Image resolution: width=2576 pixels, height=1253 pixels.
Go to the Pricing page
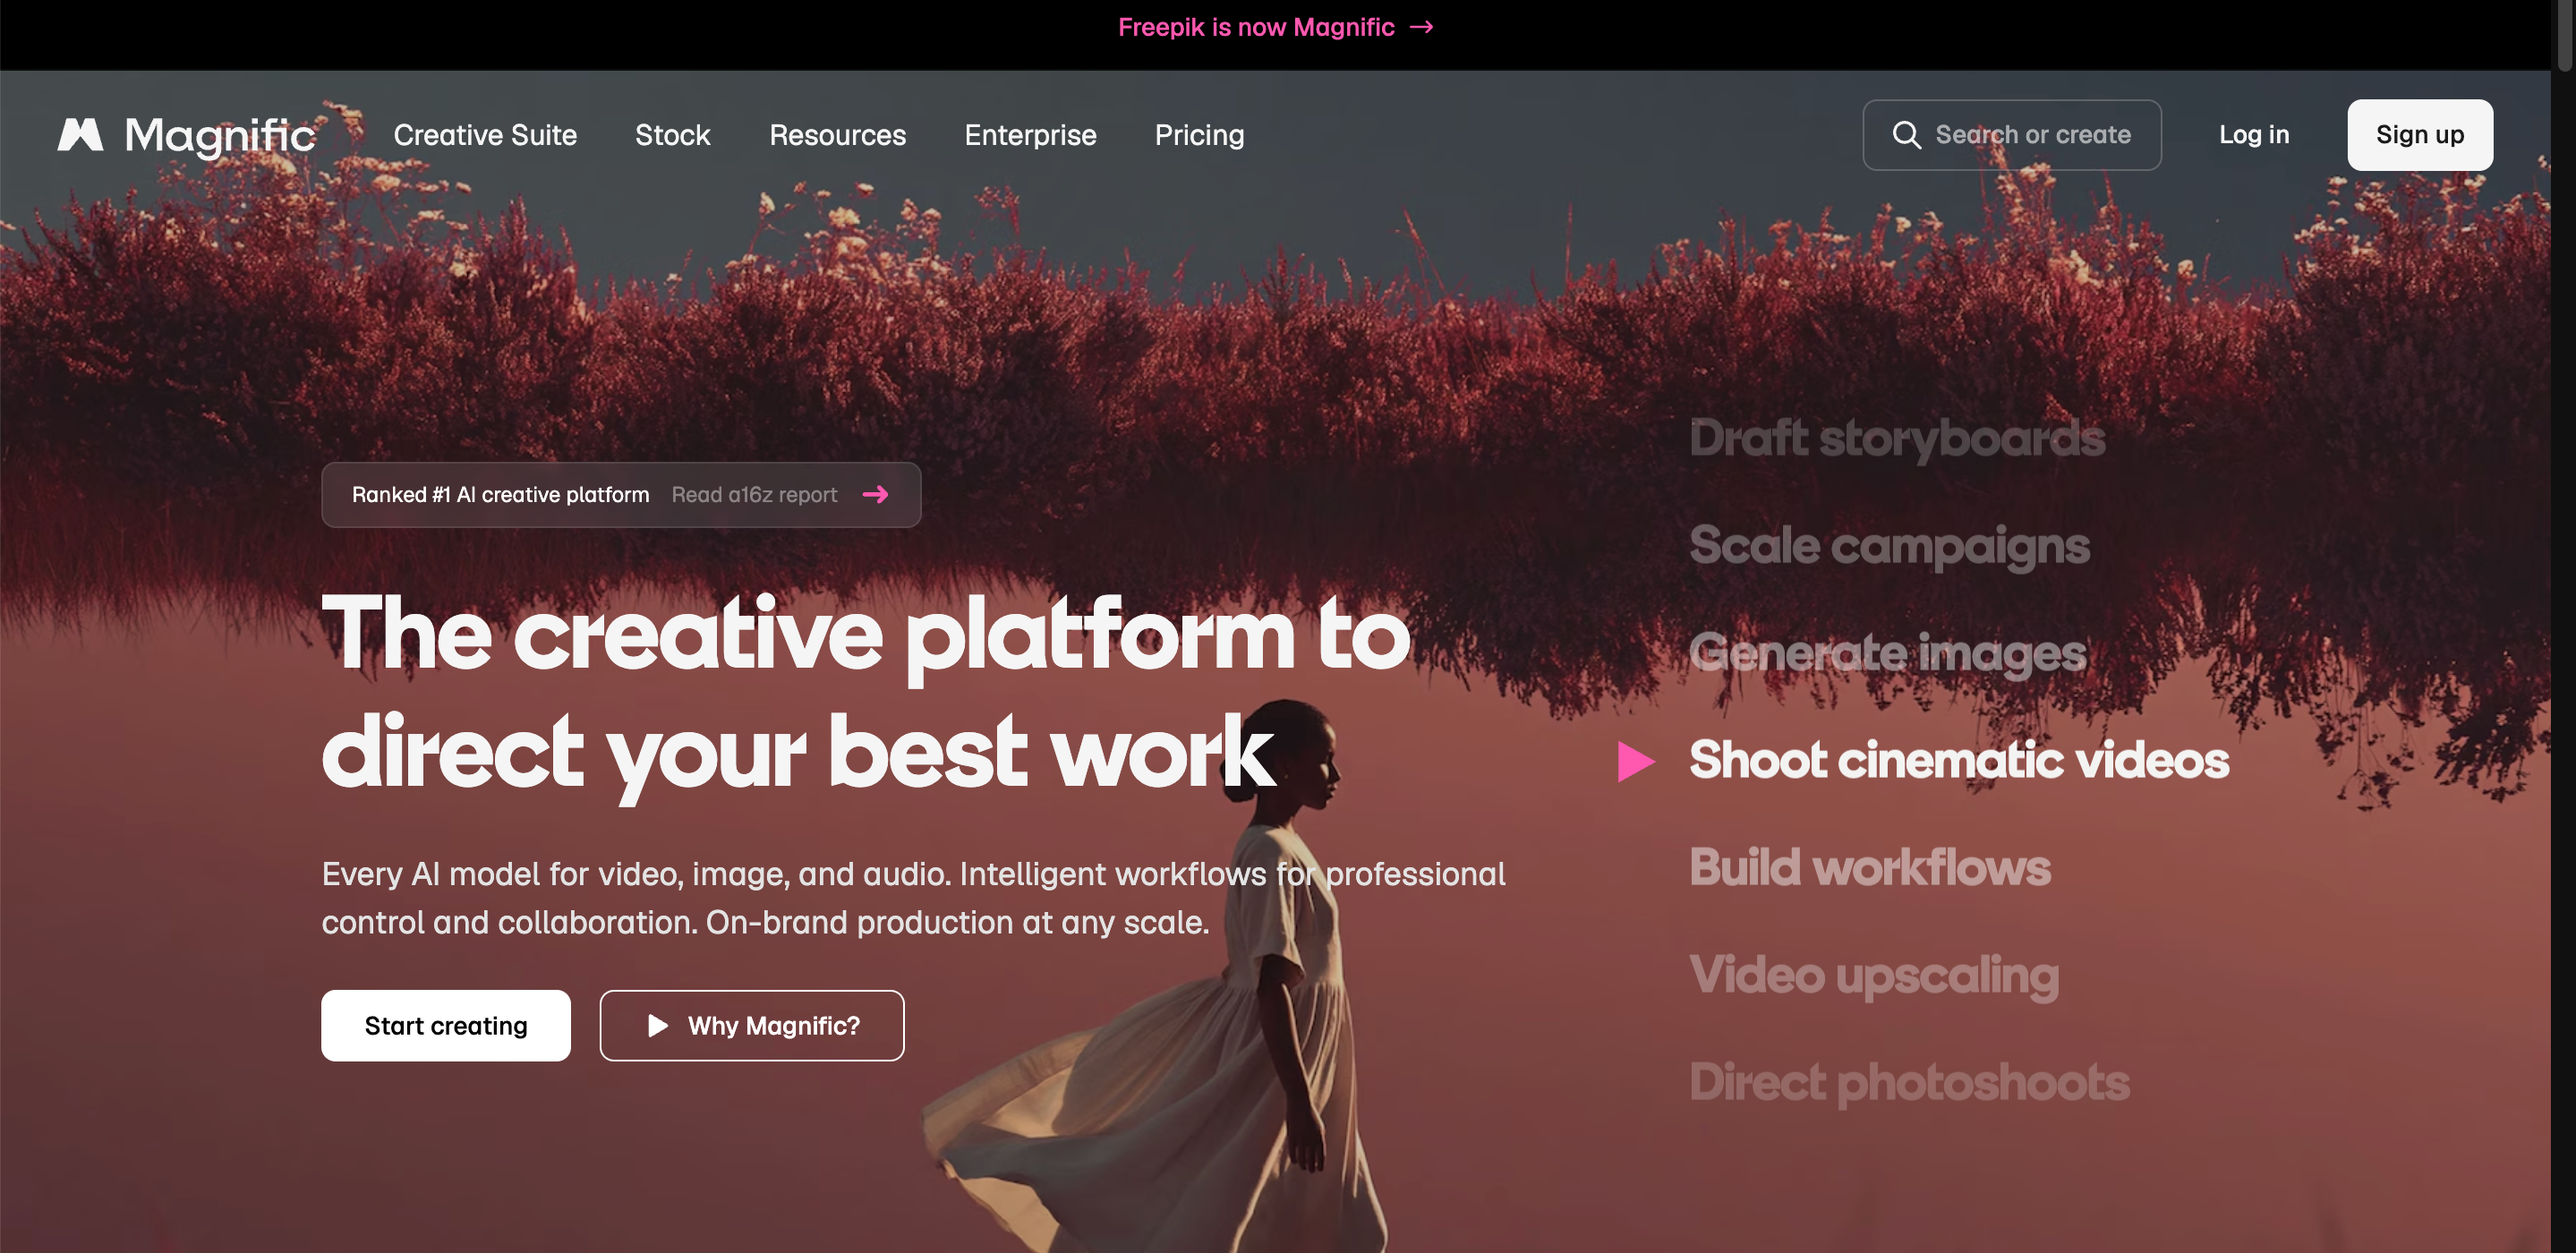click(x=1199, y=135)
